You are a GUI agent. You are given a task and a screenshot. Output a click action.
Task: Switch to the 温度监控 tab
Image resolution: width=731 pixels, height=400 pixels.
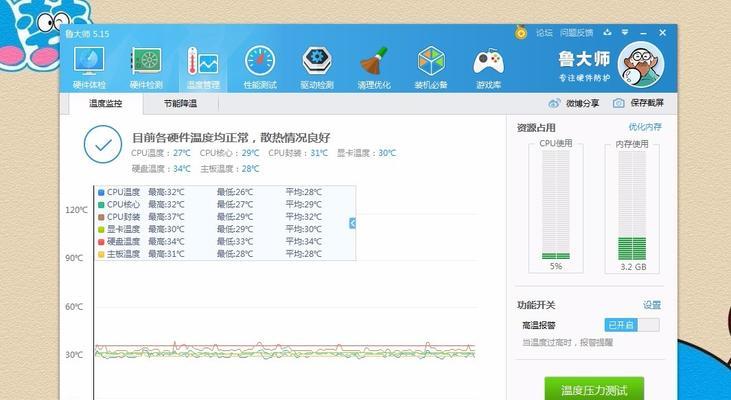(x=106, y=103)
